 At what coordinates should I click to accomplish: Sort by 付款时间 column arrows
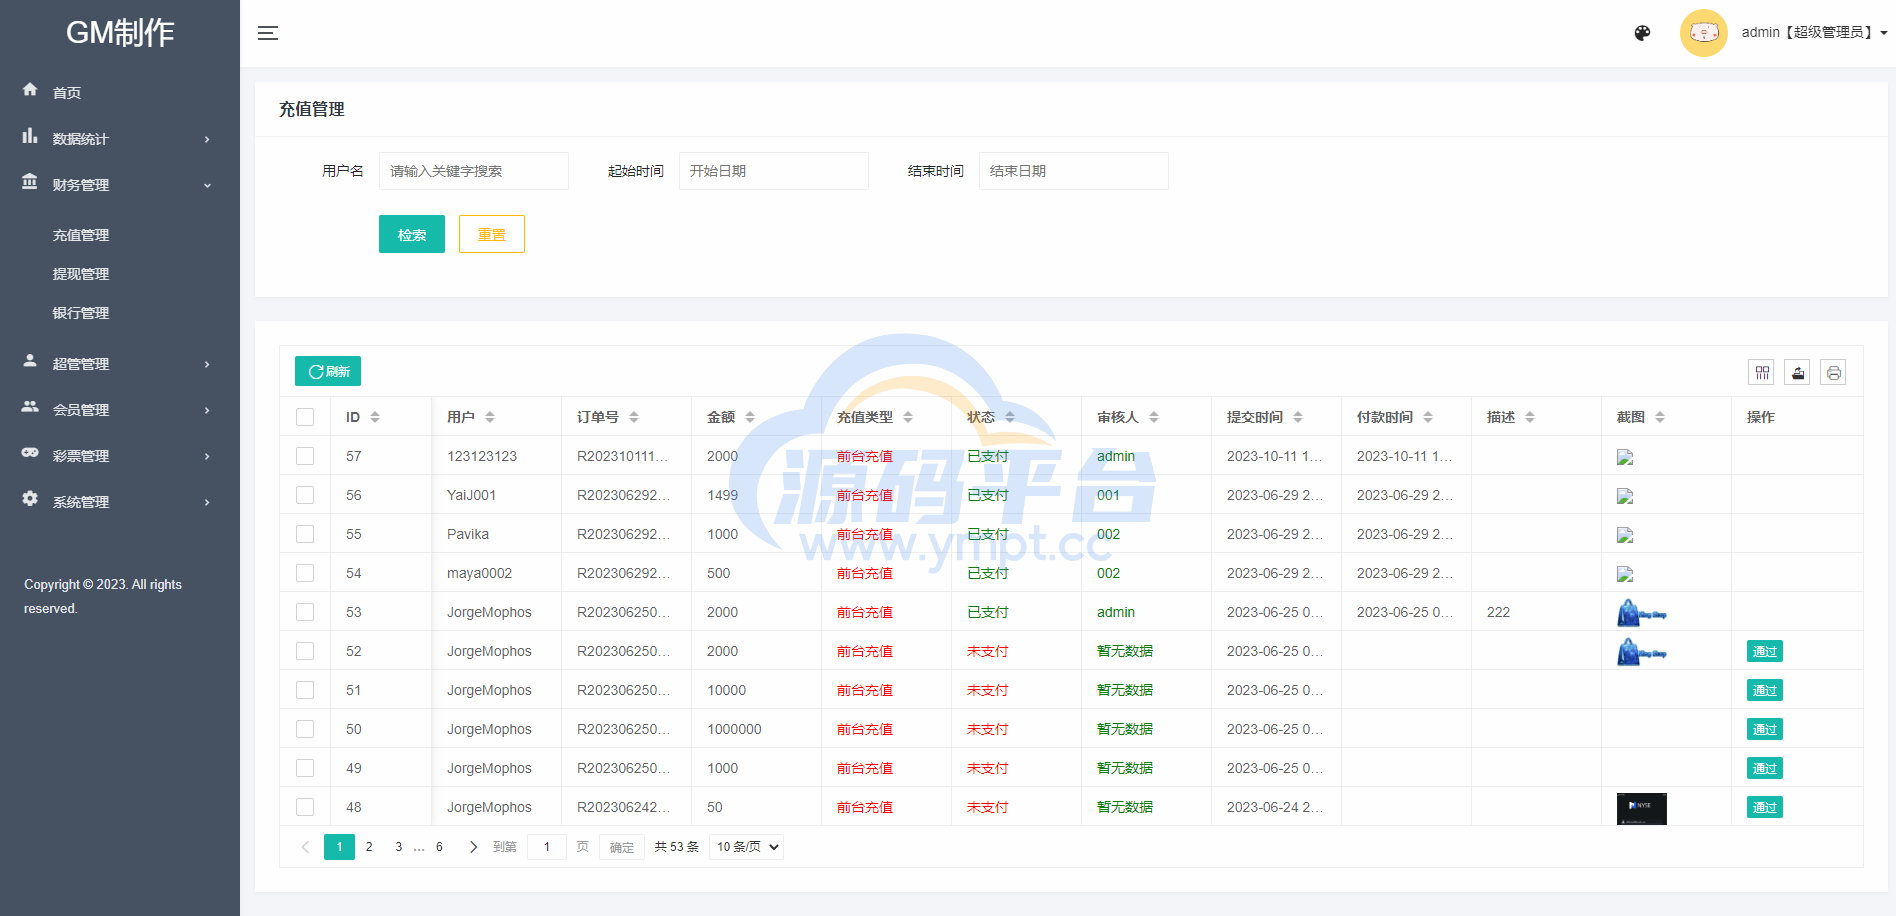(x=1428, y=417)
